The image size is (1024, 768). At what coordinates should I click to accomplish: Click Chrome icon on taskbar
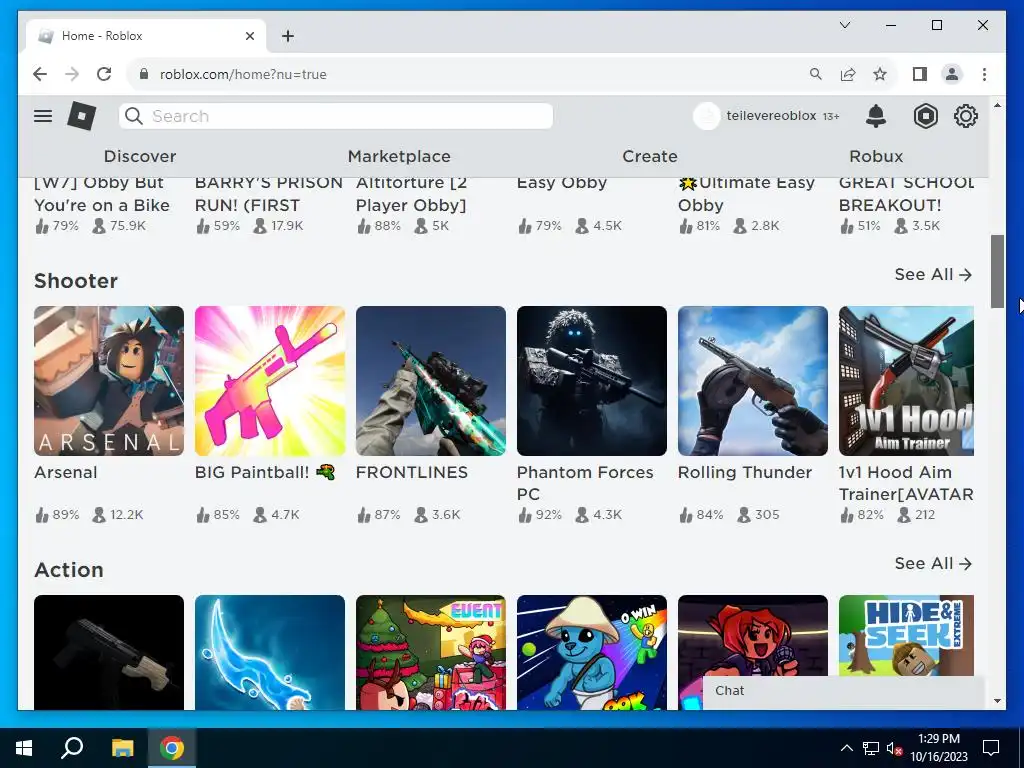[x=172, y=748]
